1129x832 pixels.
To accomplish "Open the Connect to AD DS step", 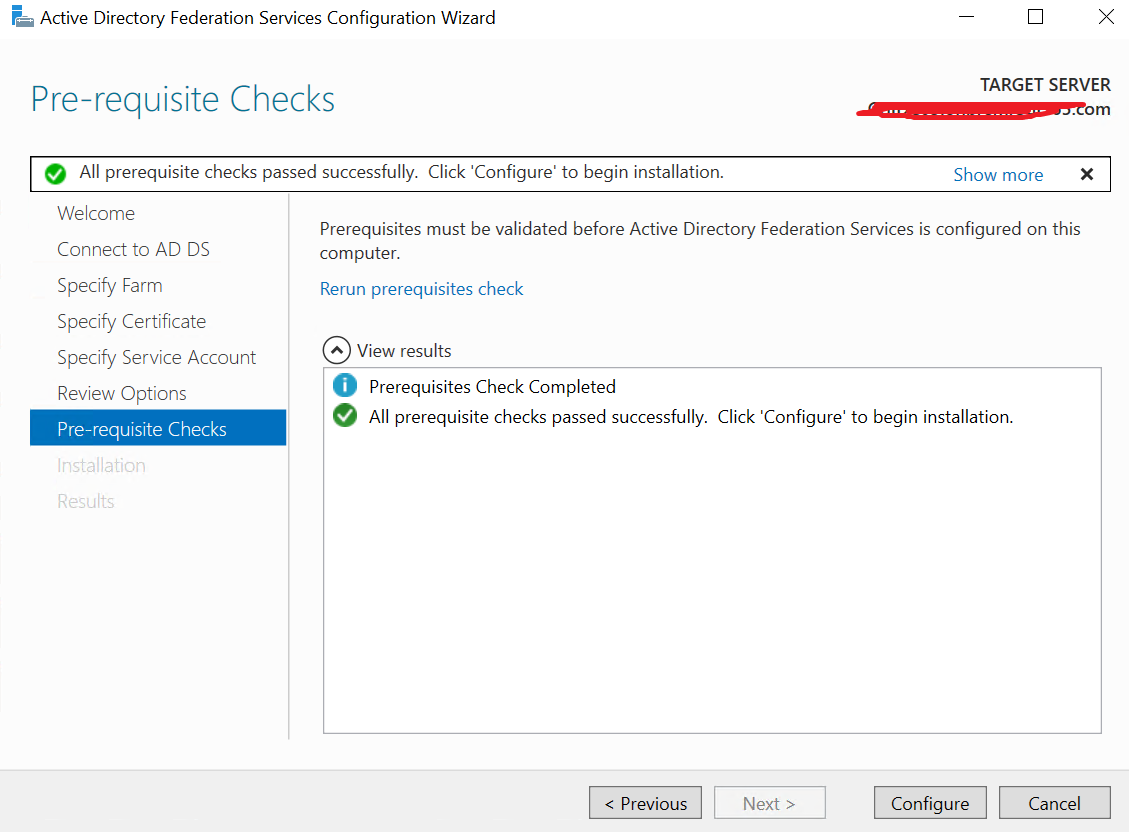I will [133, 249].
